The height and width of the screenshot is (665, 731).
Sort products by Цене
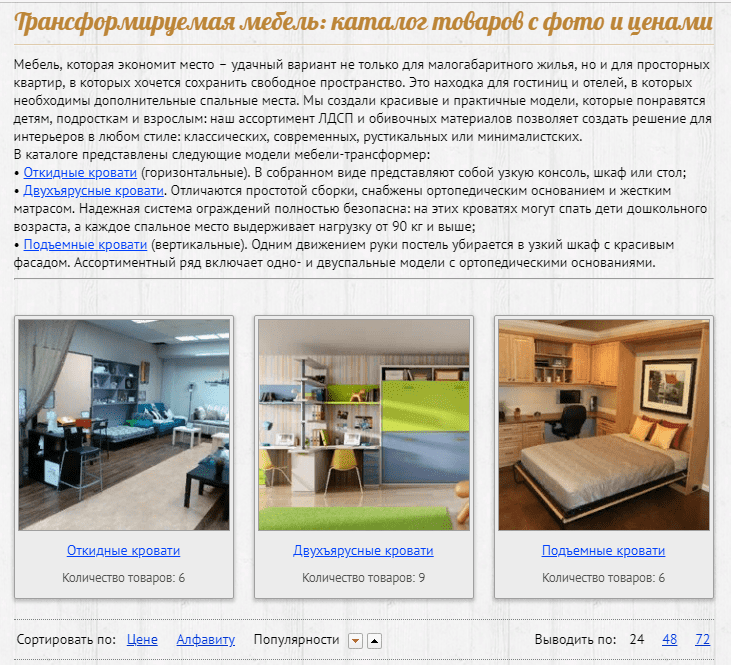click(142, 639)
